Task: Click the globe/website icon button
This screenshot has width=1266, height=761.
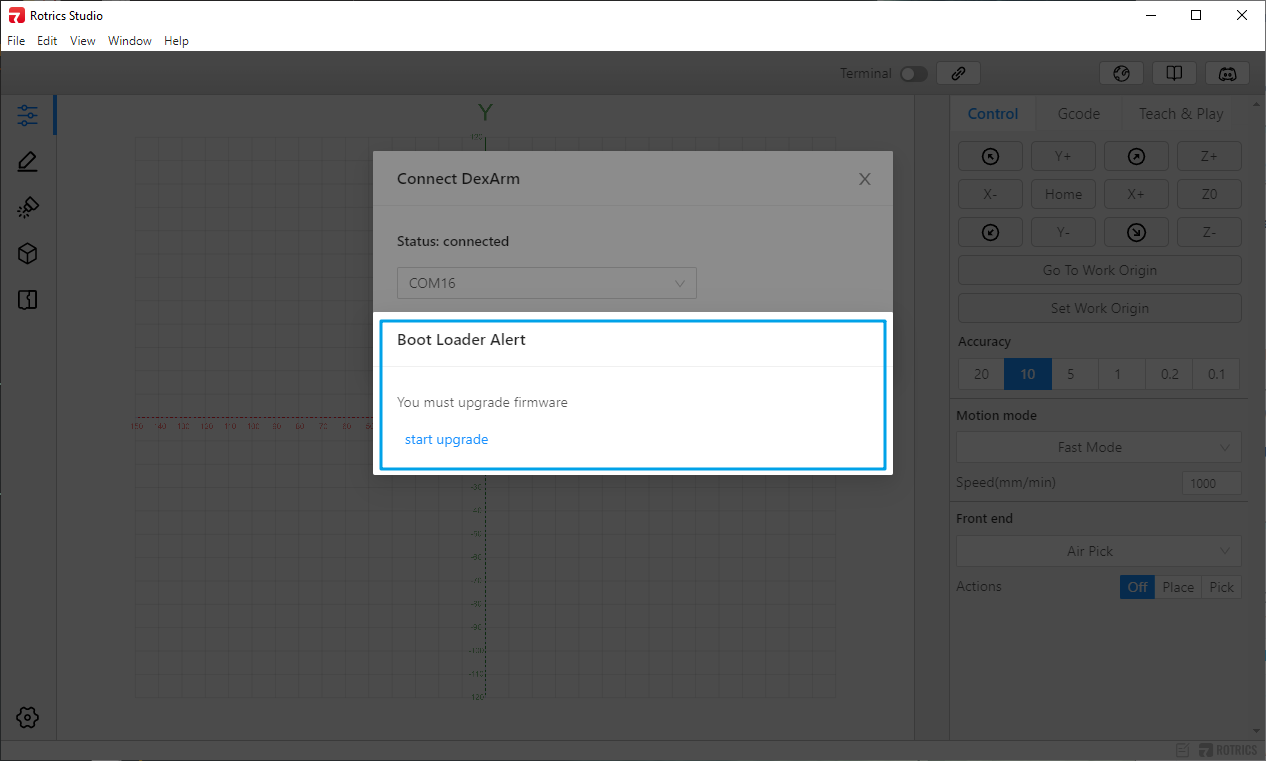Action: coord(1121,73)
